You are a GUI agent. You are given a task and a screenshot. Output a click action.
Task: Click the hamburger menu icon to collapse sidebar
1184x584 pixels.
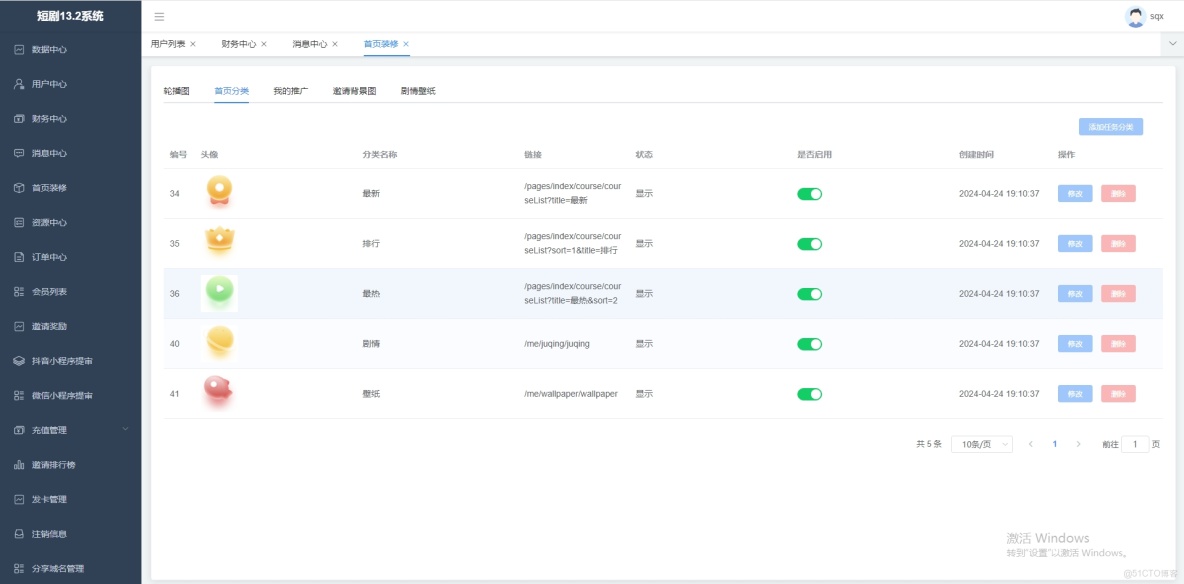tap(157, 16)
